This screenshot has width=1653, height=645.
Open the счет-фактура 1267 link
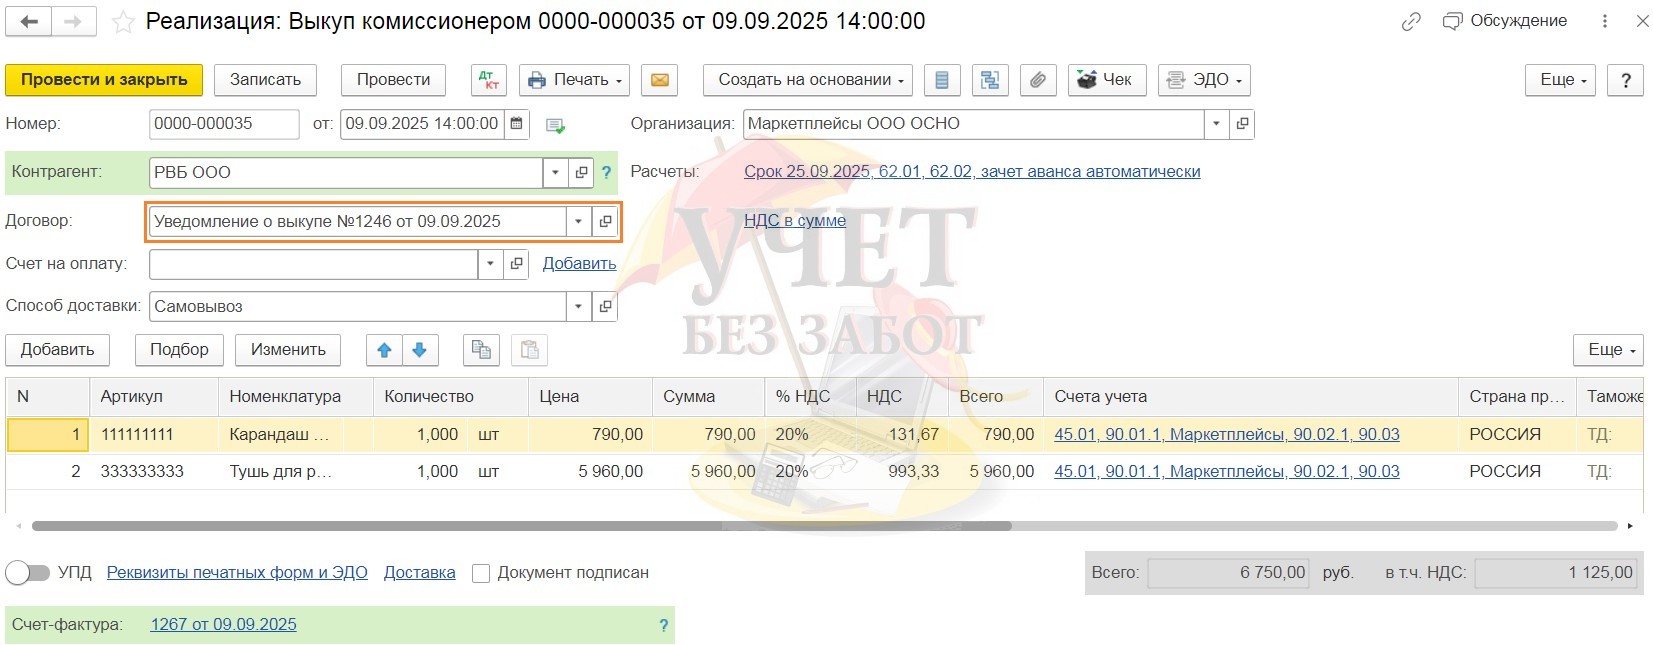[223, 625]
